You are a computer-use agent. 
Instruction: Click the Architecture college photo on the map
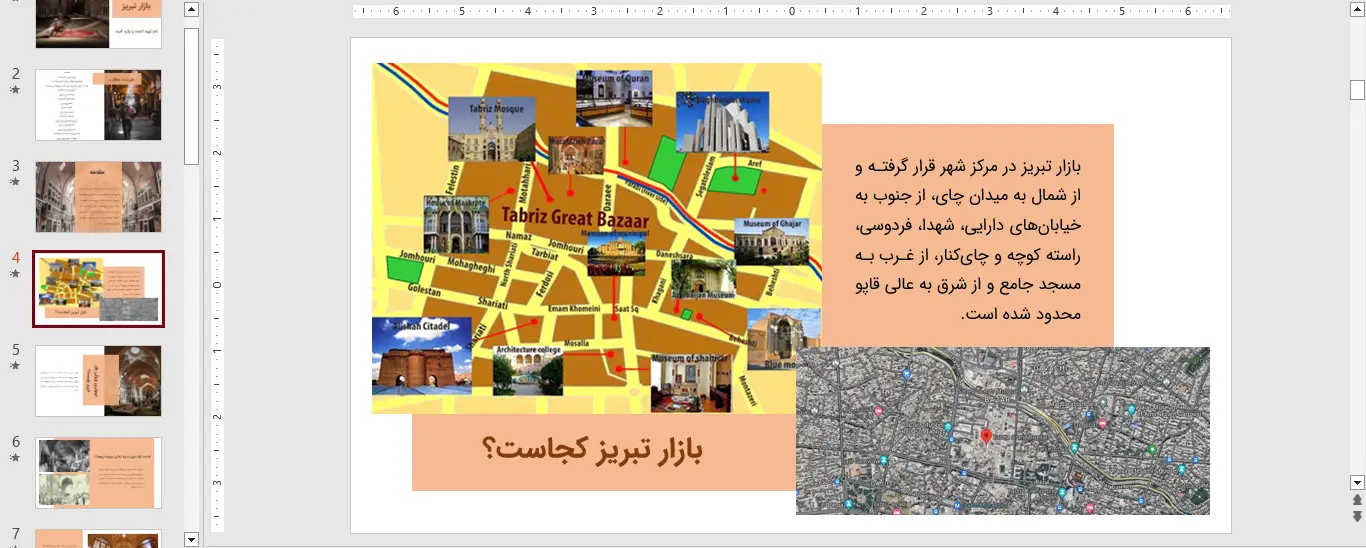(528, 370)
